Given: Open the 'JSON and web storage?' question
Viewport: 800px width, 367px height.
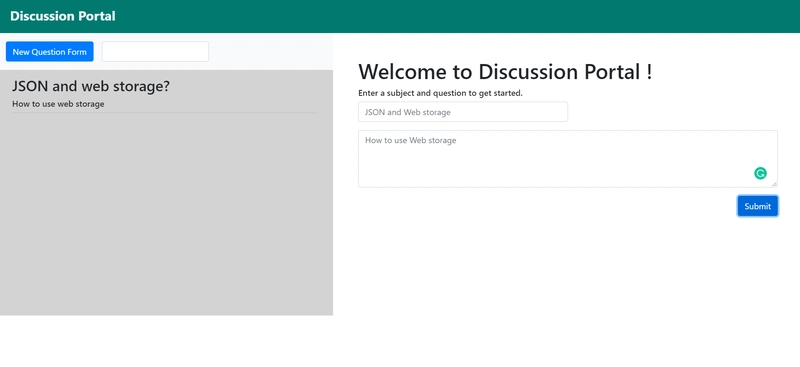Looking at the screenshot, I should (x=91, y=86).
